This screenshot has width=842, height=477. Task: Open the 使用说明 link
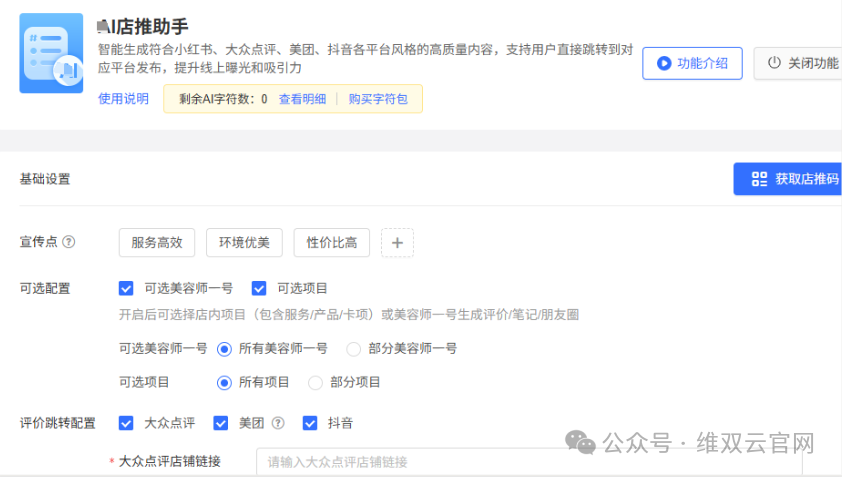click(123, 99)
